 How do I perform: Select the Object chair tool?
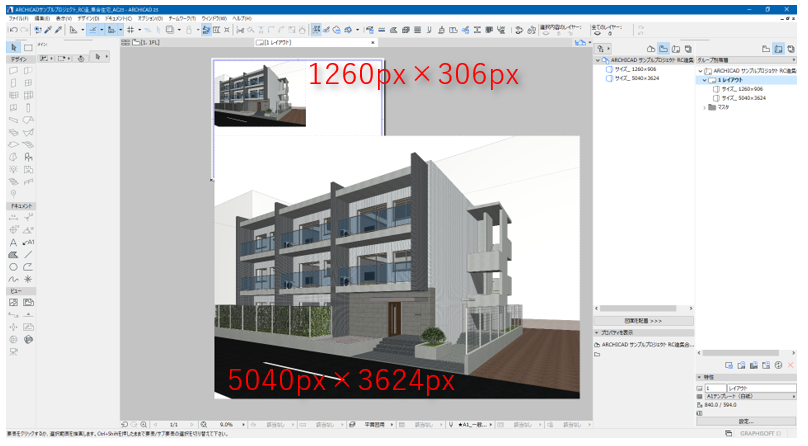click(x=28, y=157)
